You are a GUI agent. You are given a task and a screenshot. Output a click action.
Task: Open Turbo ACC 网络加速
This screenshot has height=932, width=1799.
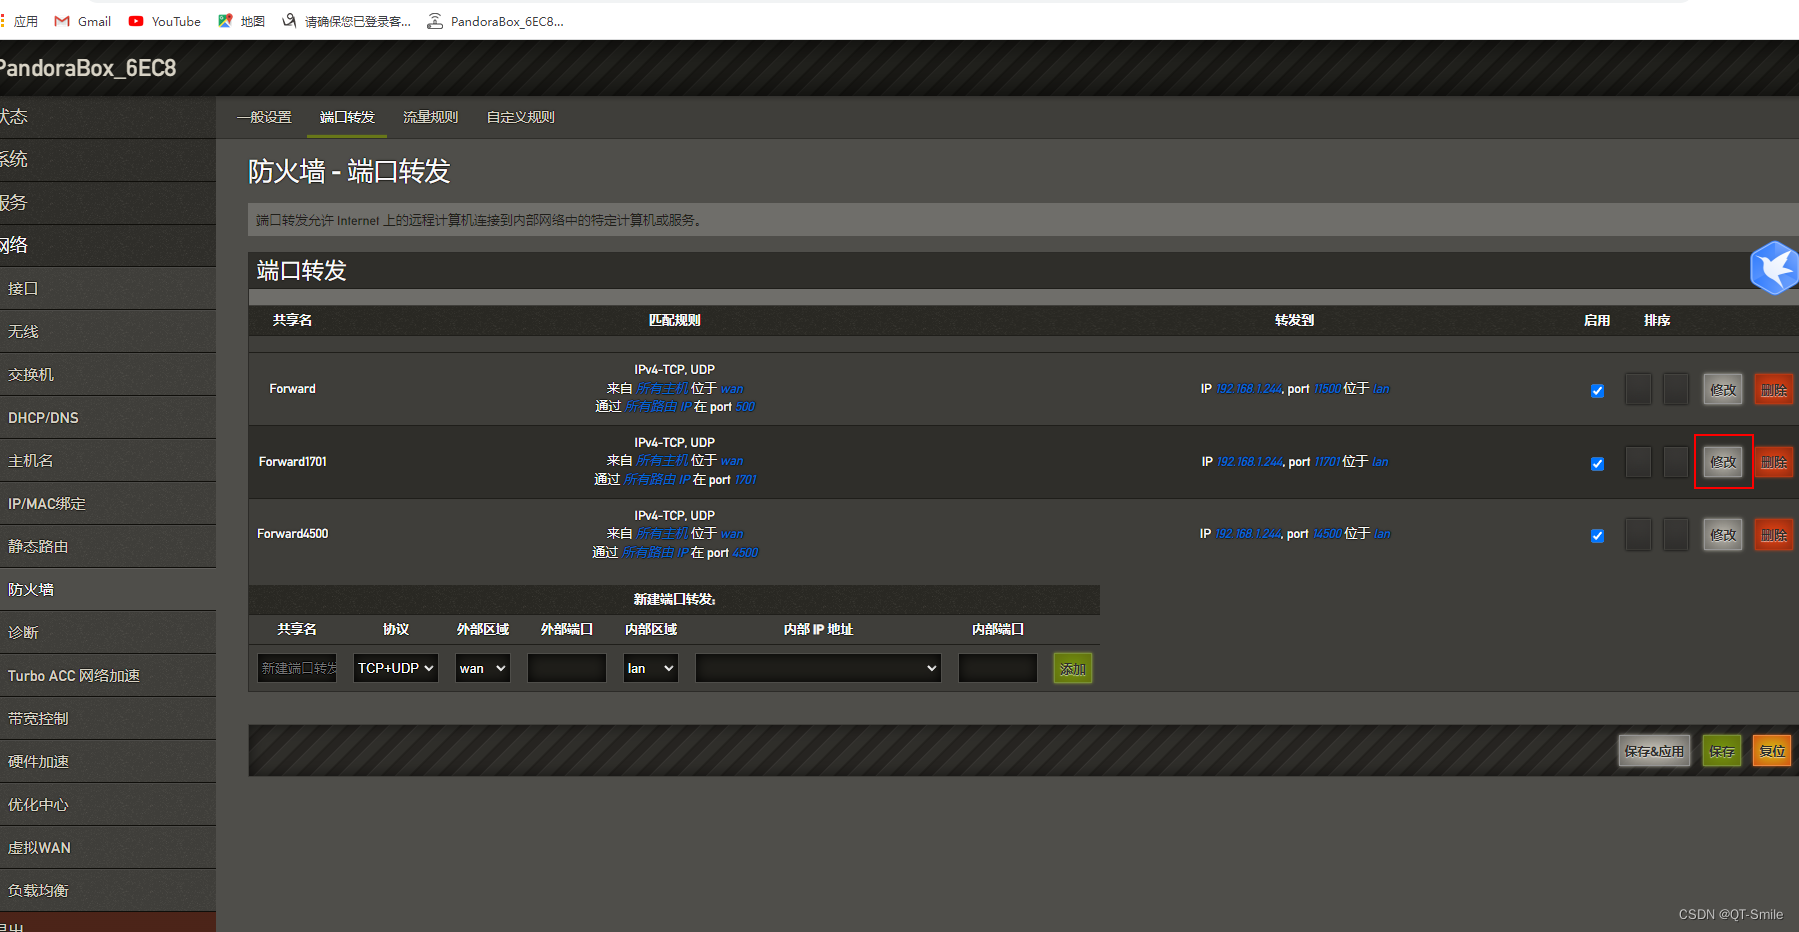pyautogui.click(x=108, y=676)
